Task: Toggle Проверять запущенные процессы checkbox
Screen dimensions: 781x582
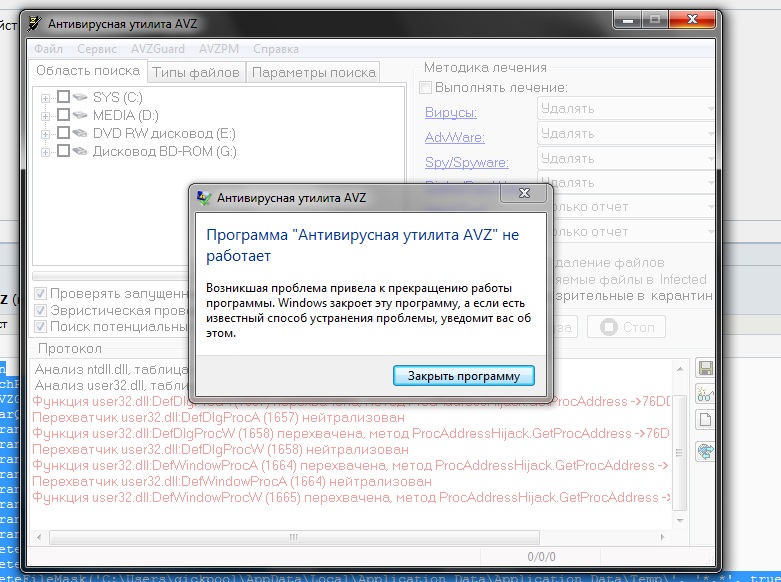Action: point(40,293)
